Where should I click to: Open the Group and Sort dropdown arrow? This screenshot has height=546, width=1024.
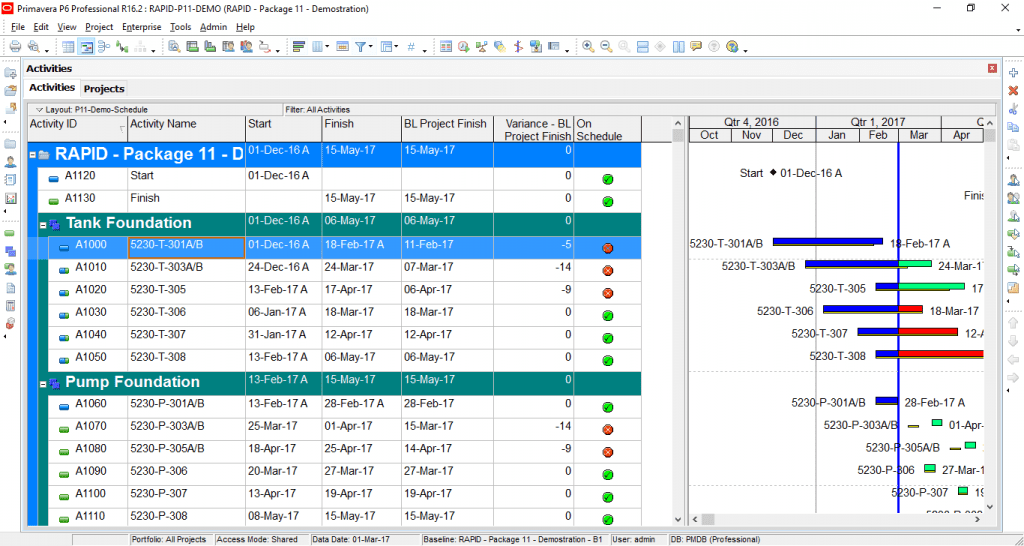[396, 47]
